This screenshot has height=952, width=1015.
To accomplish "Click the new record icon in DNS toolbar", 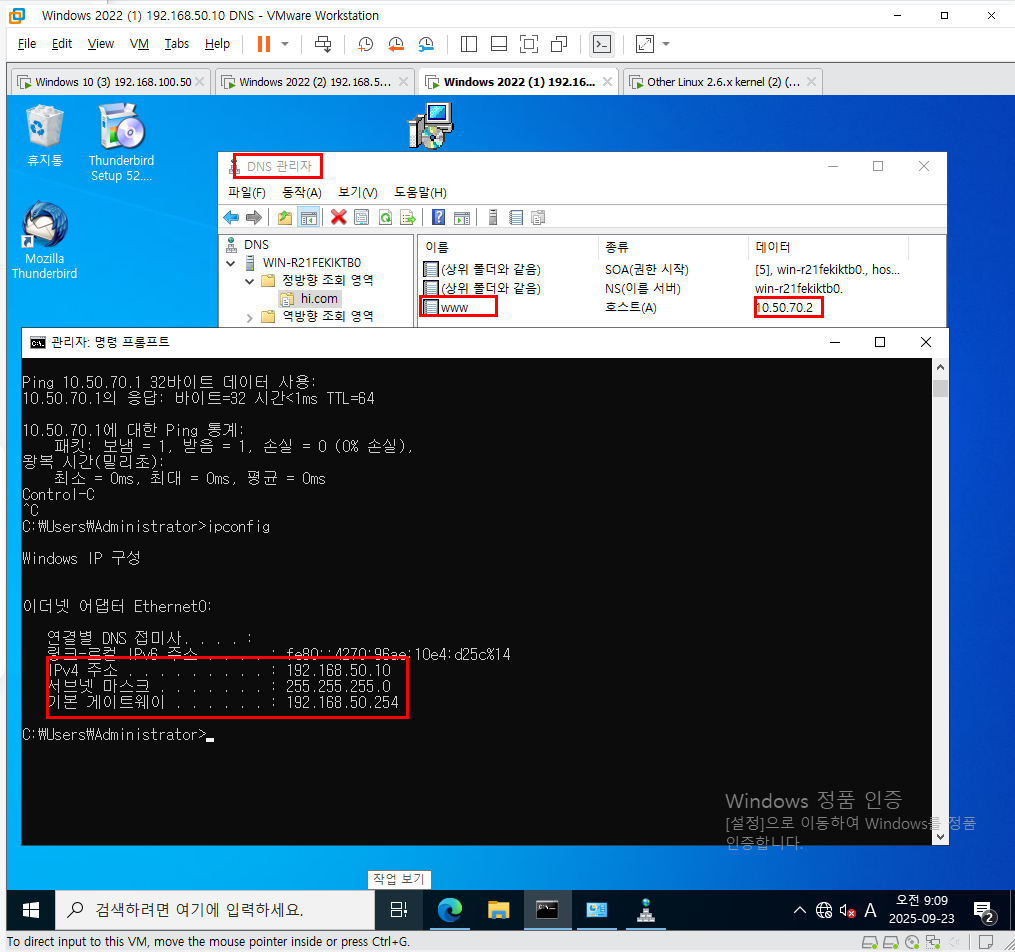I will pyautogui.click(x=516, y=217).
